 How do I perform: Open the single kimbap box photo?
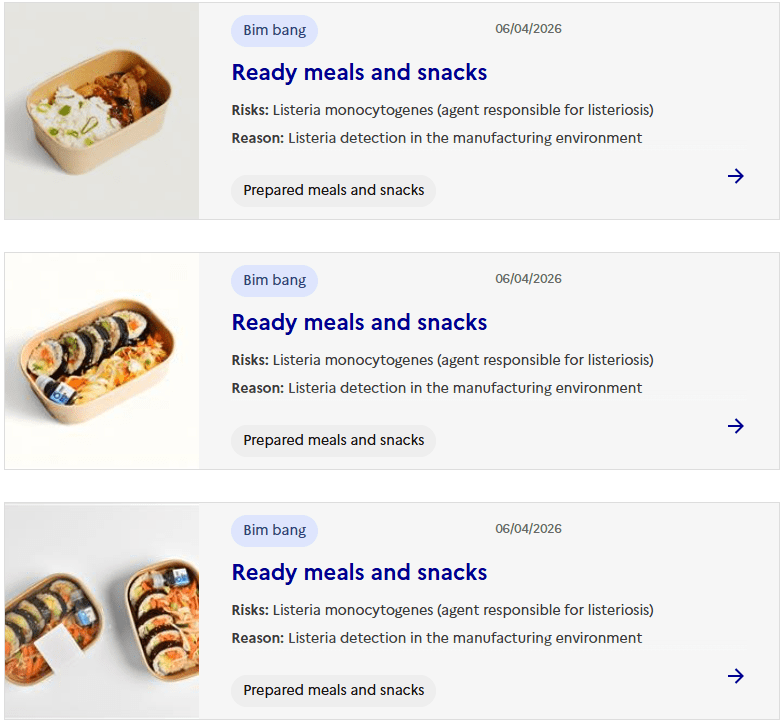[102, 361]
